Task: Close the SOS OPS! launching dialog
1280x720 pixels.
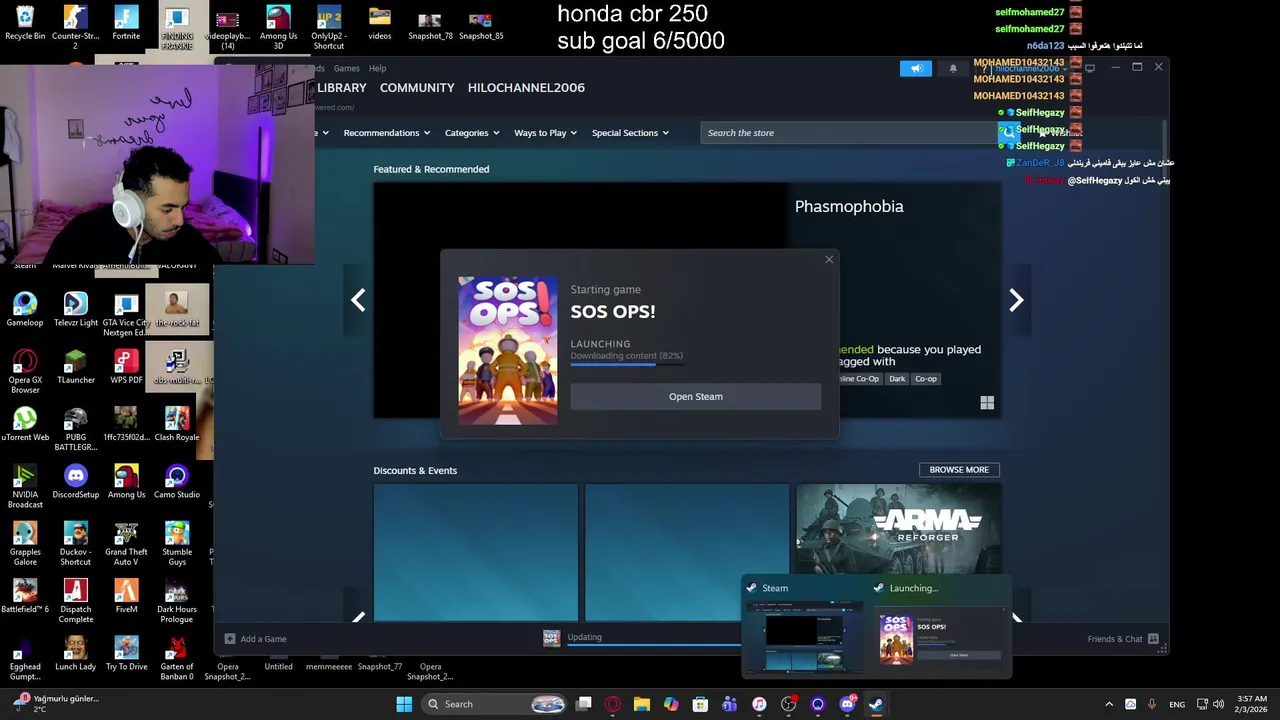Action: [x=829, y=260]
